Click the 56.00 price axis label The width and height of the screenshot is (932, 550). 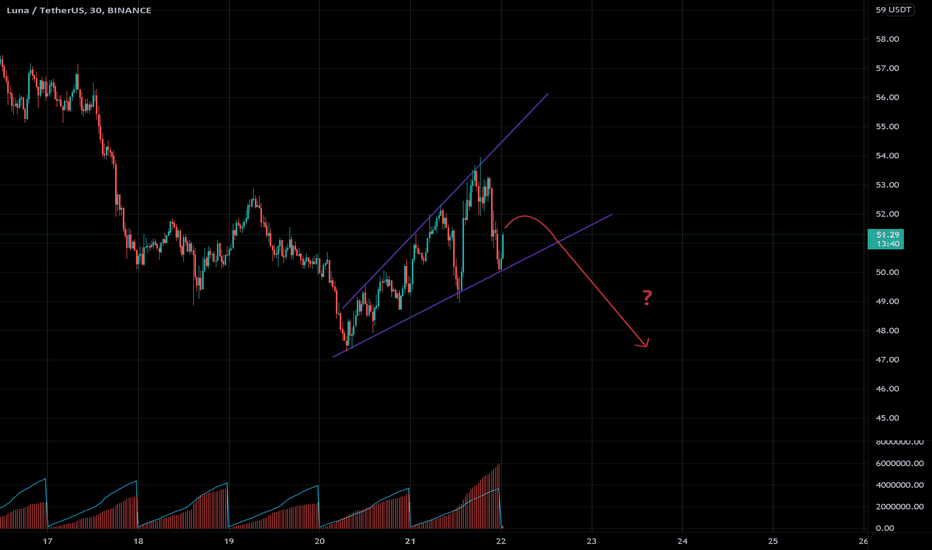coord(887,98)
